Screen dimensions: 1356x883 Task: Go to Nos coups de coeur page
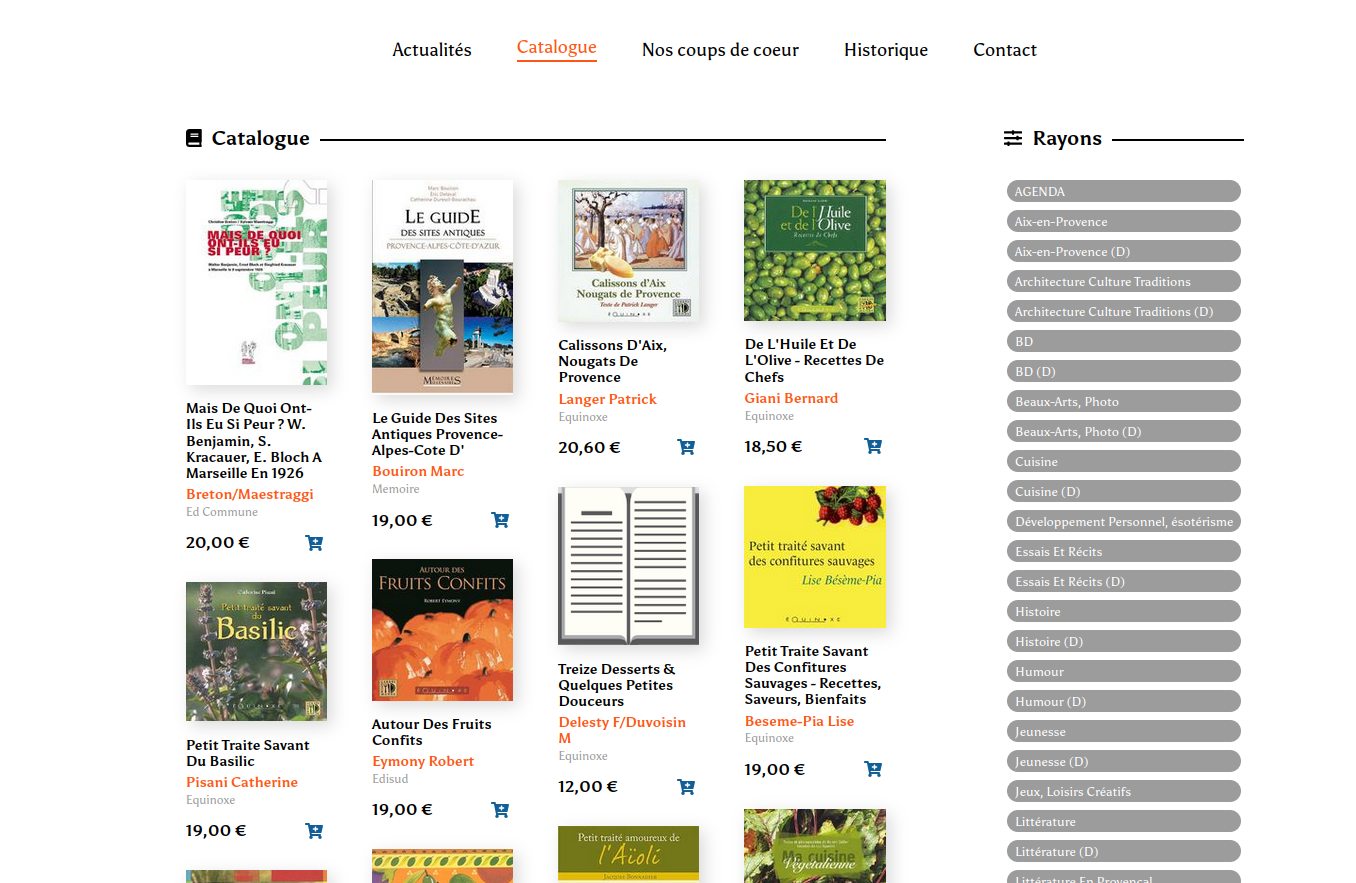[720, 50]
